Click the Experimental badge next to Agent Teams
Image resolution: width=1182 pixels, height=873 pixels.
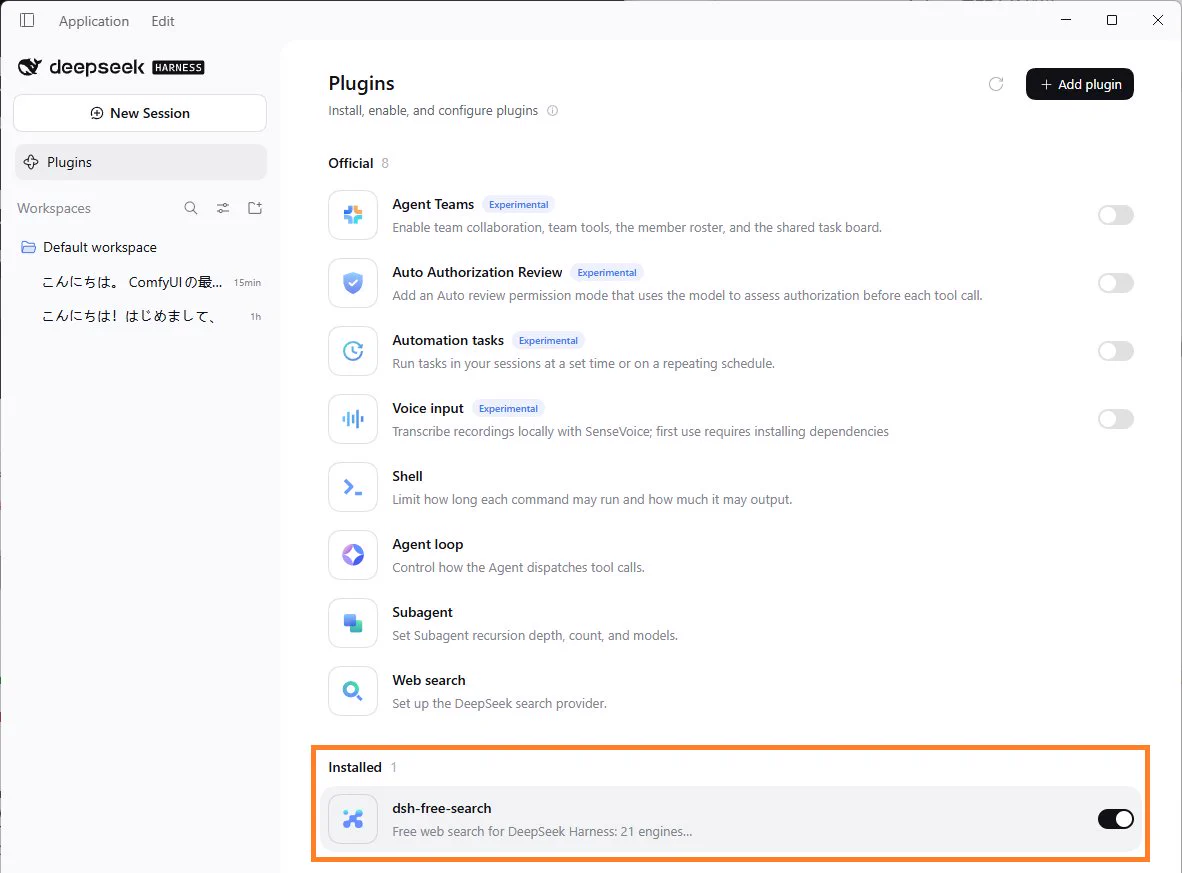pos(519,204)
